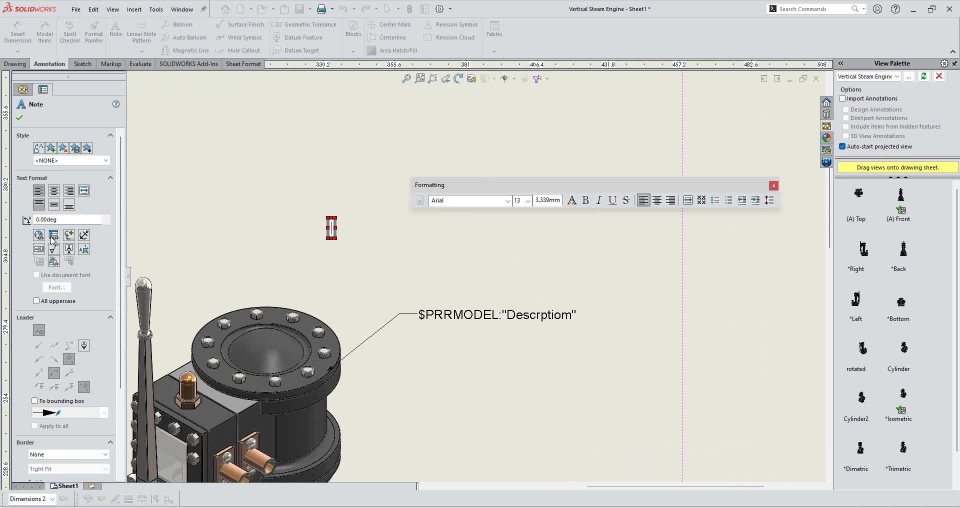
Task: Open the leader arrow style dropdown
Action: (70, 413)
